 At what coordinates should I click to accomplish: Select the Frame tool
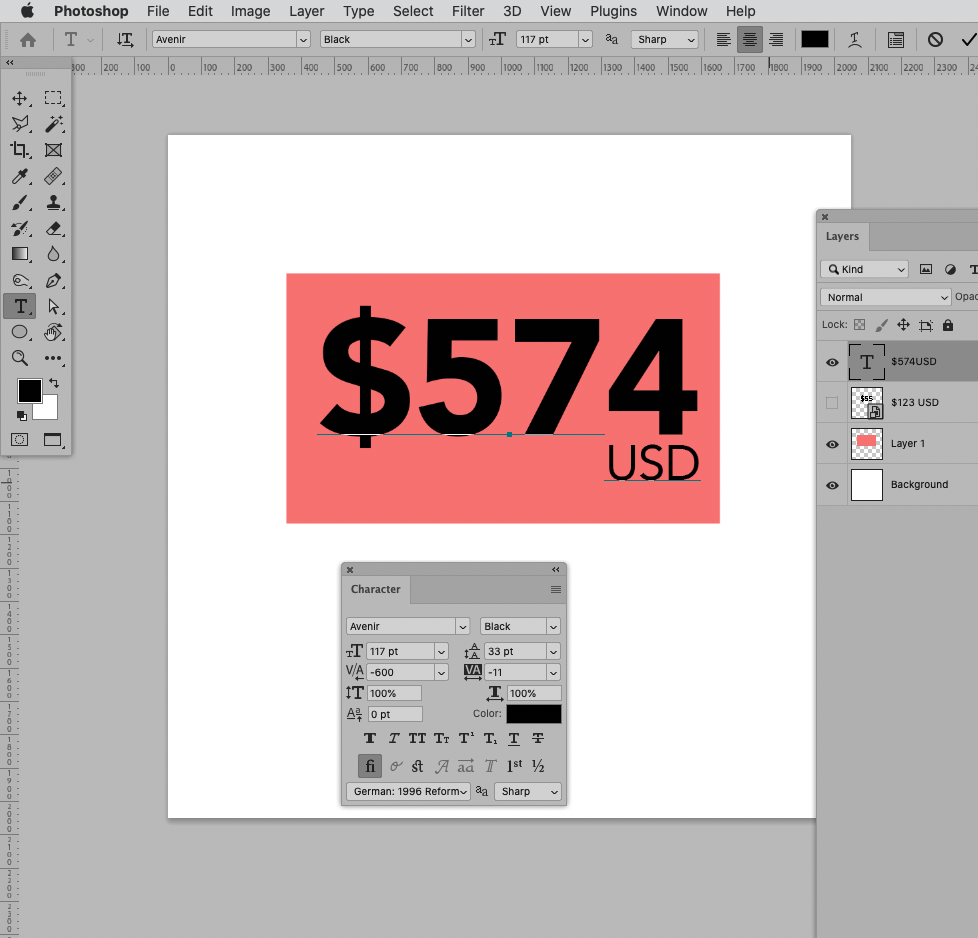[53, 150]
